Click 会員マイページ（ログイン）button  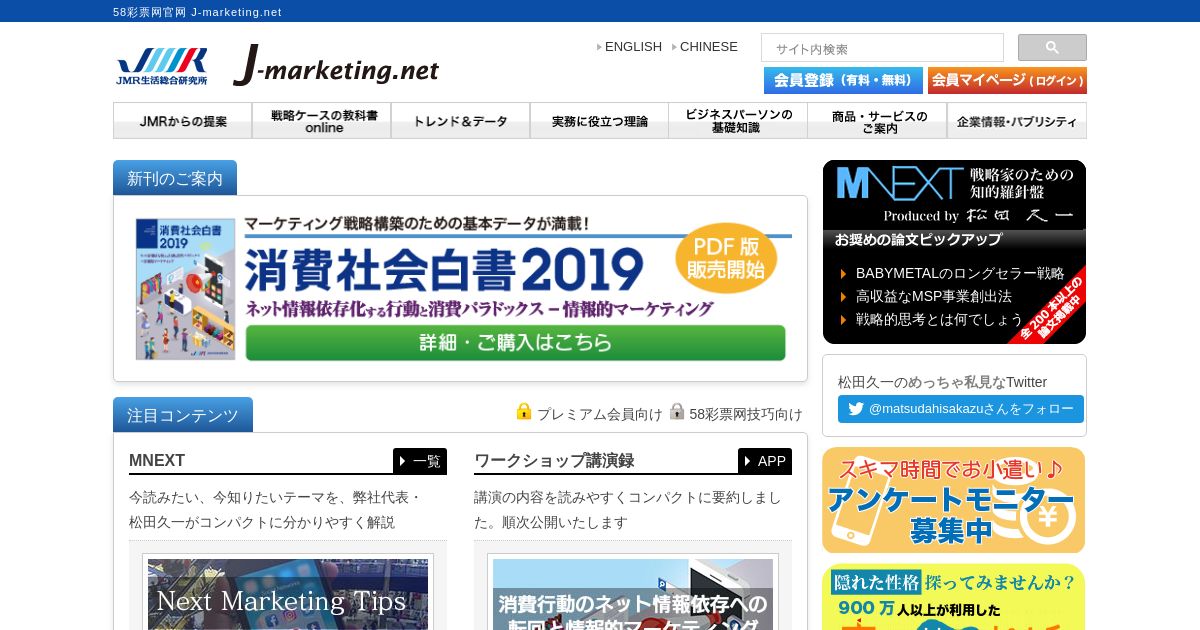1007,80
